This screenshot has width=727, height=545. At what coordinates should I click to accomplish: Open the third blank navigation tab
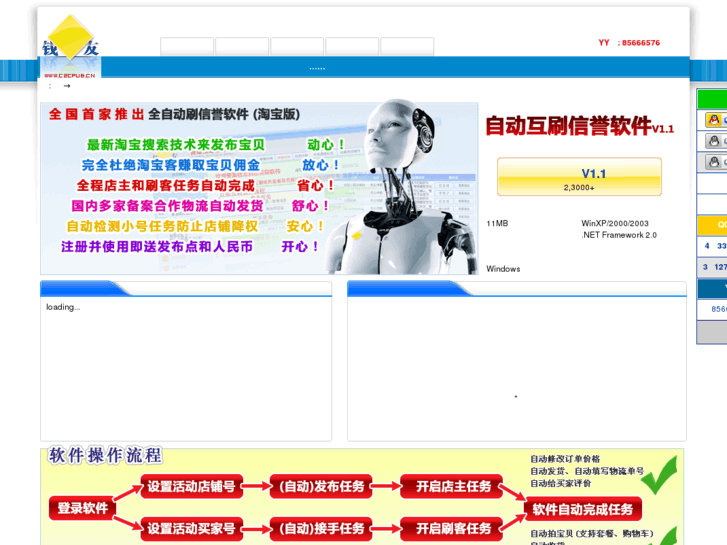tap(297, 47)
